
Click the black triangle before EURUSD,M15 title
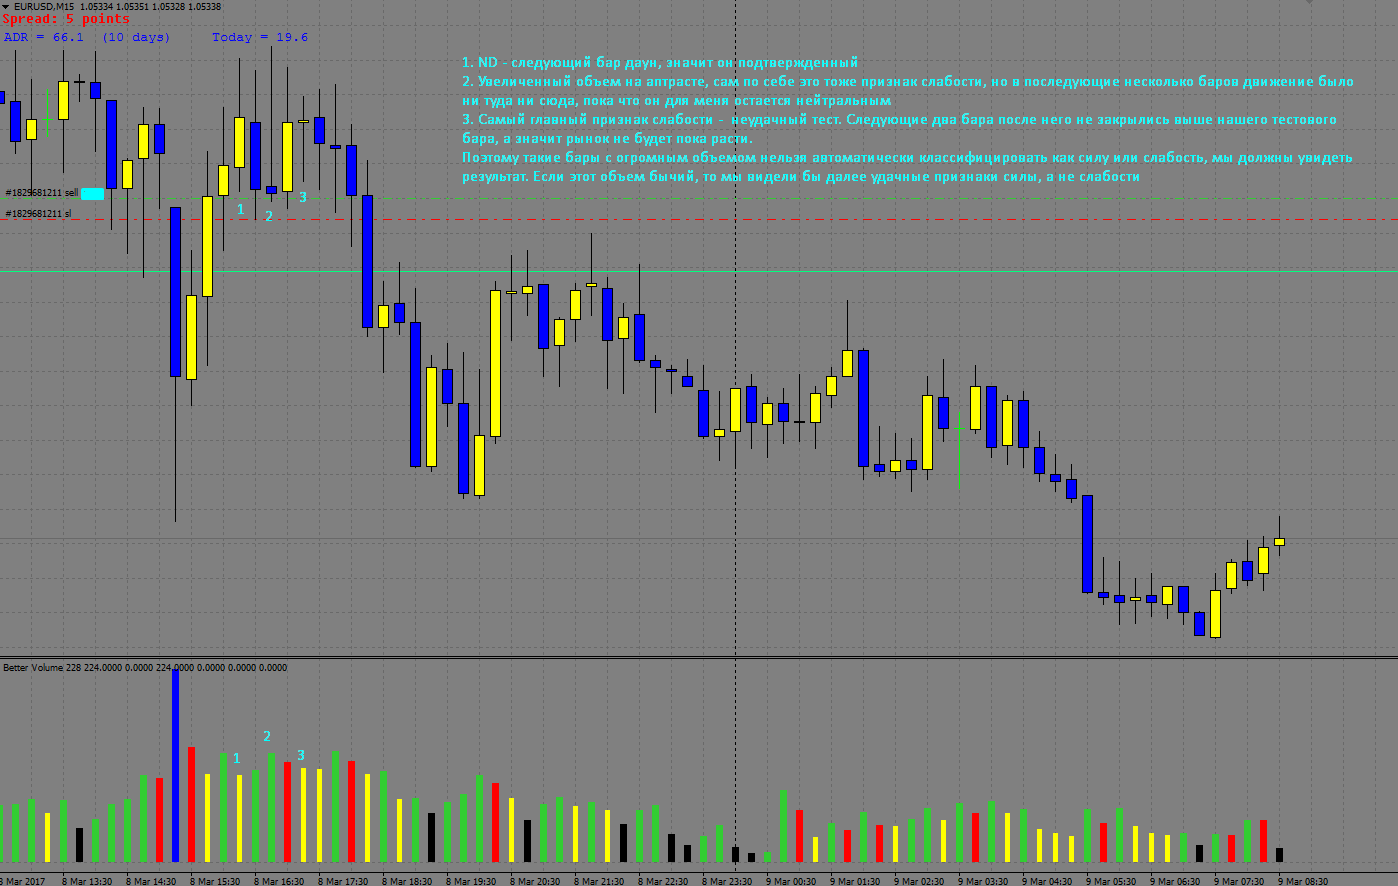click(5, 6)
